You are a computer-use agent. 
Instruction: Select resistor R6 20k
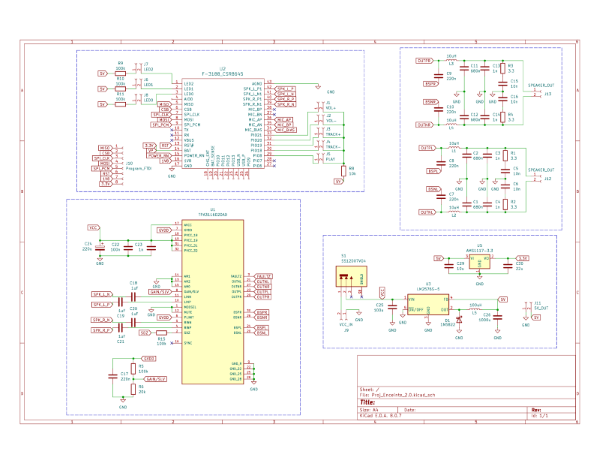pos(133,389)
